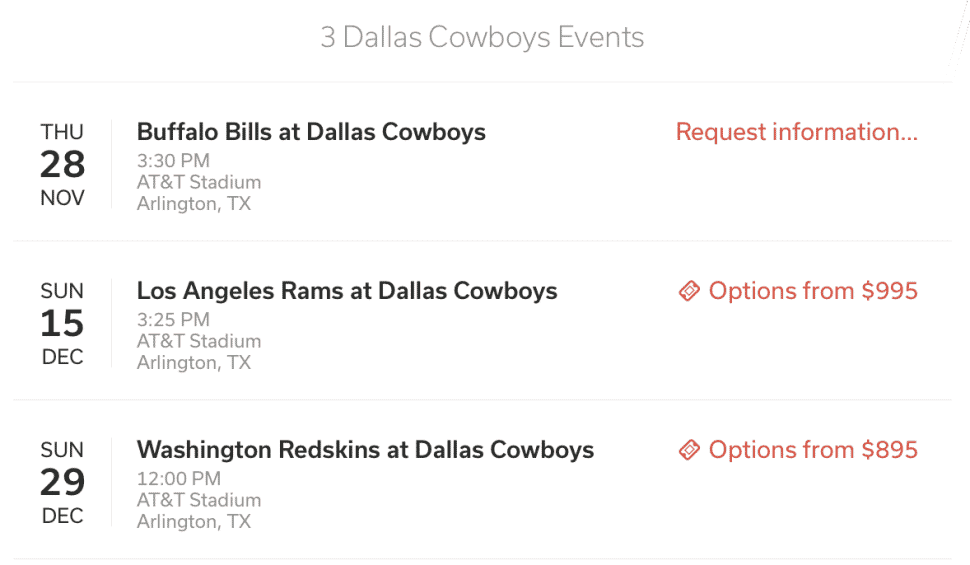Open Request information link for Bills game
970x565 pixels.
797,132
